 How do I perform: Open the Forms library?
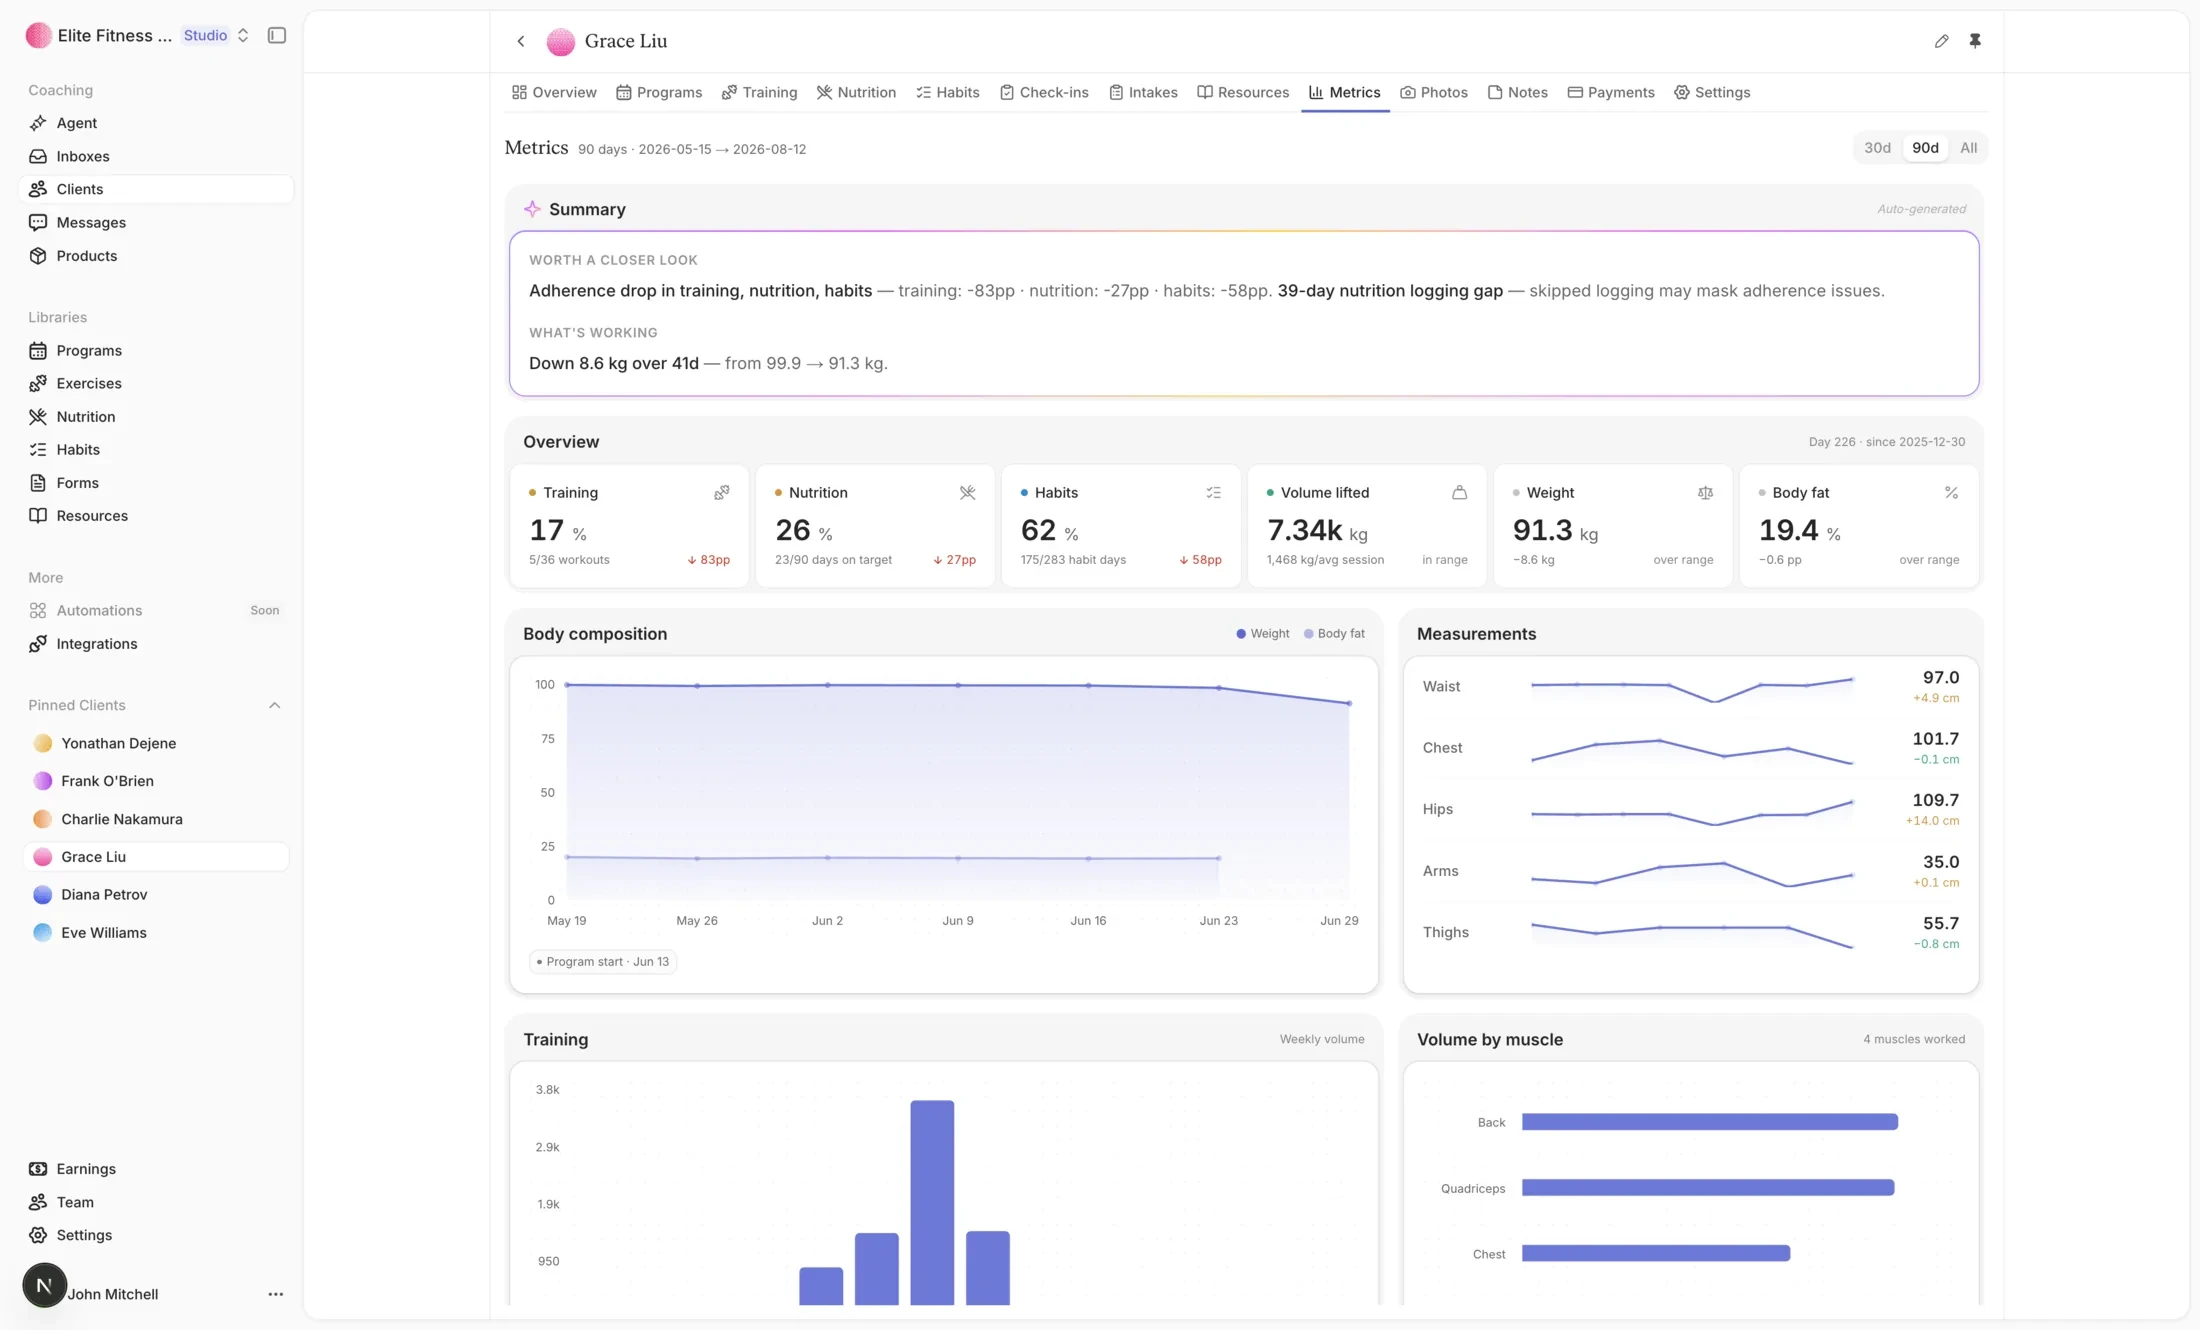tap(156, 483)
